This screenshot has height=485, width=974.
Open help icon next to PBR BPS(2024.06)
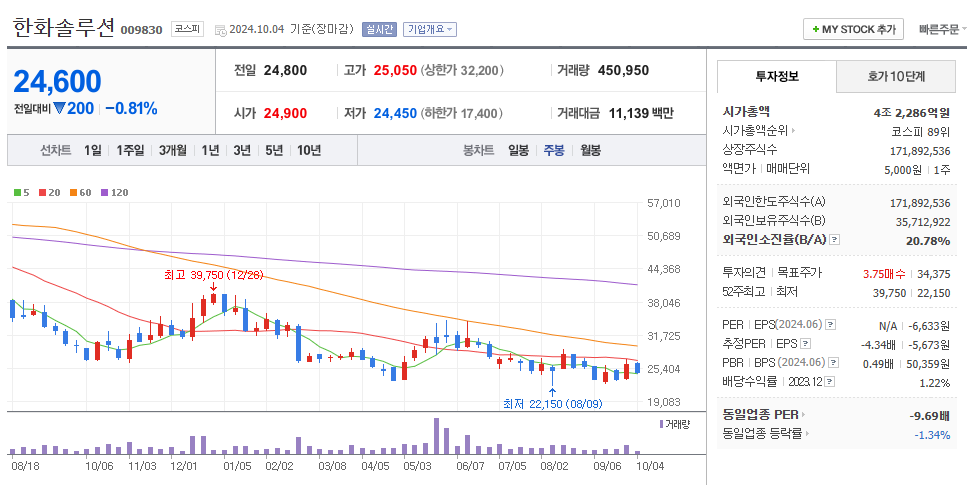click(834, 362)
